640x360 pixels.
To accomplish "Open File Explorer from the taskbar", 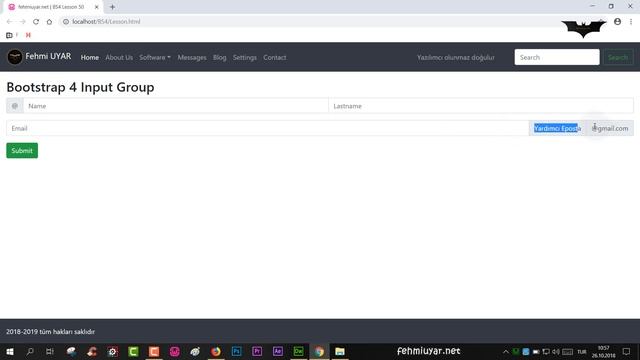I will (x=340, y=351).
